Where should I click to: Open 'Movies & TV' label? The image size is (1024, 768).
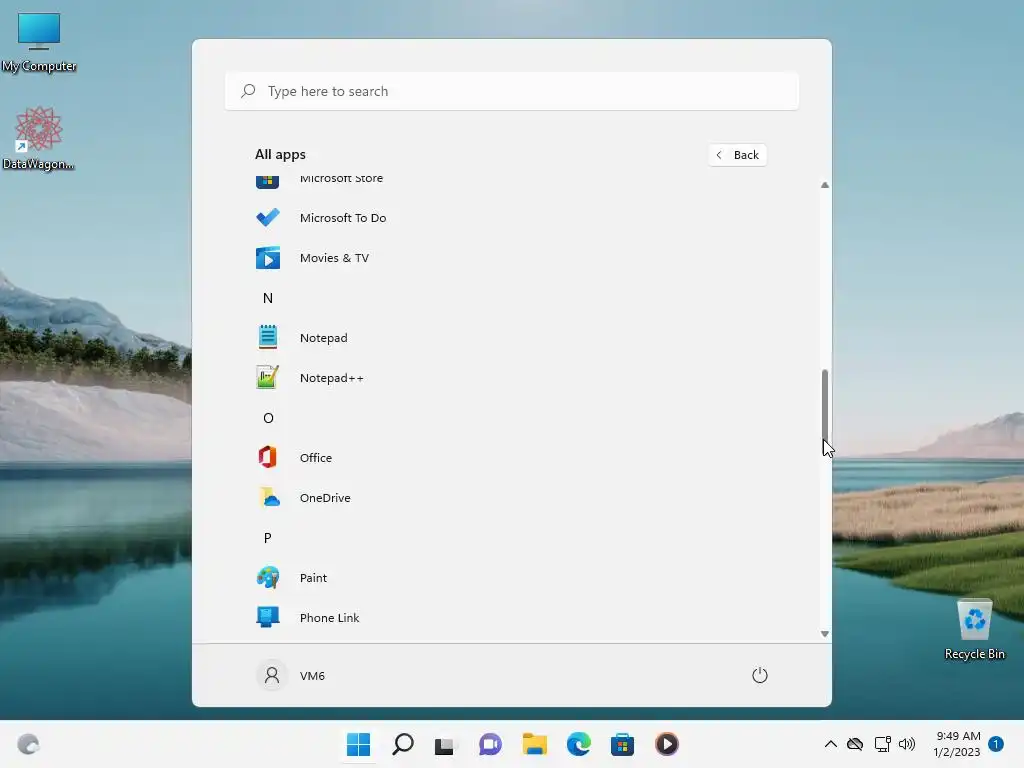pos(334,258)
